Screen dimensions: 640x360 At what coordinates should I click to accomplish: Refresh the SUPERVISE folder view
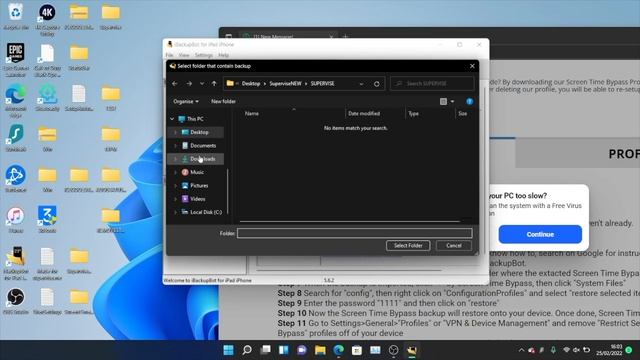click(x=376, y=84)
